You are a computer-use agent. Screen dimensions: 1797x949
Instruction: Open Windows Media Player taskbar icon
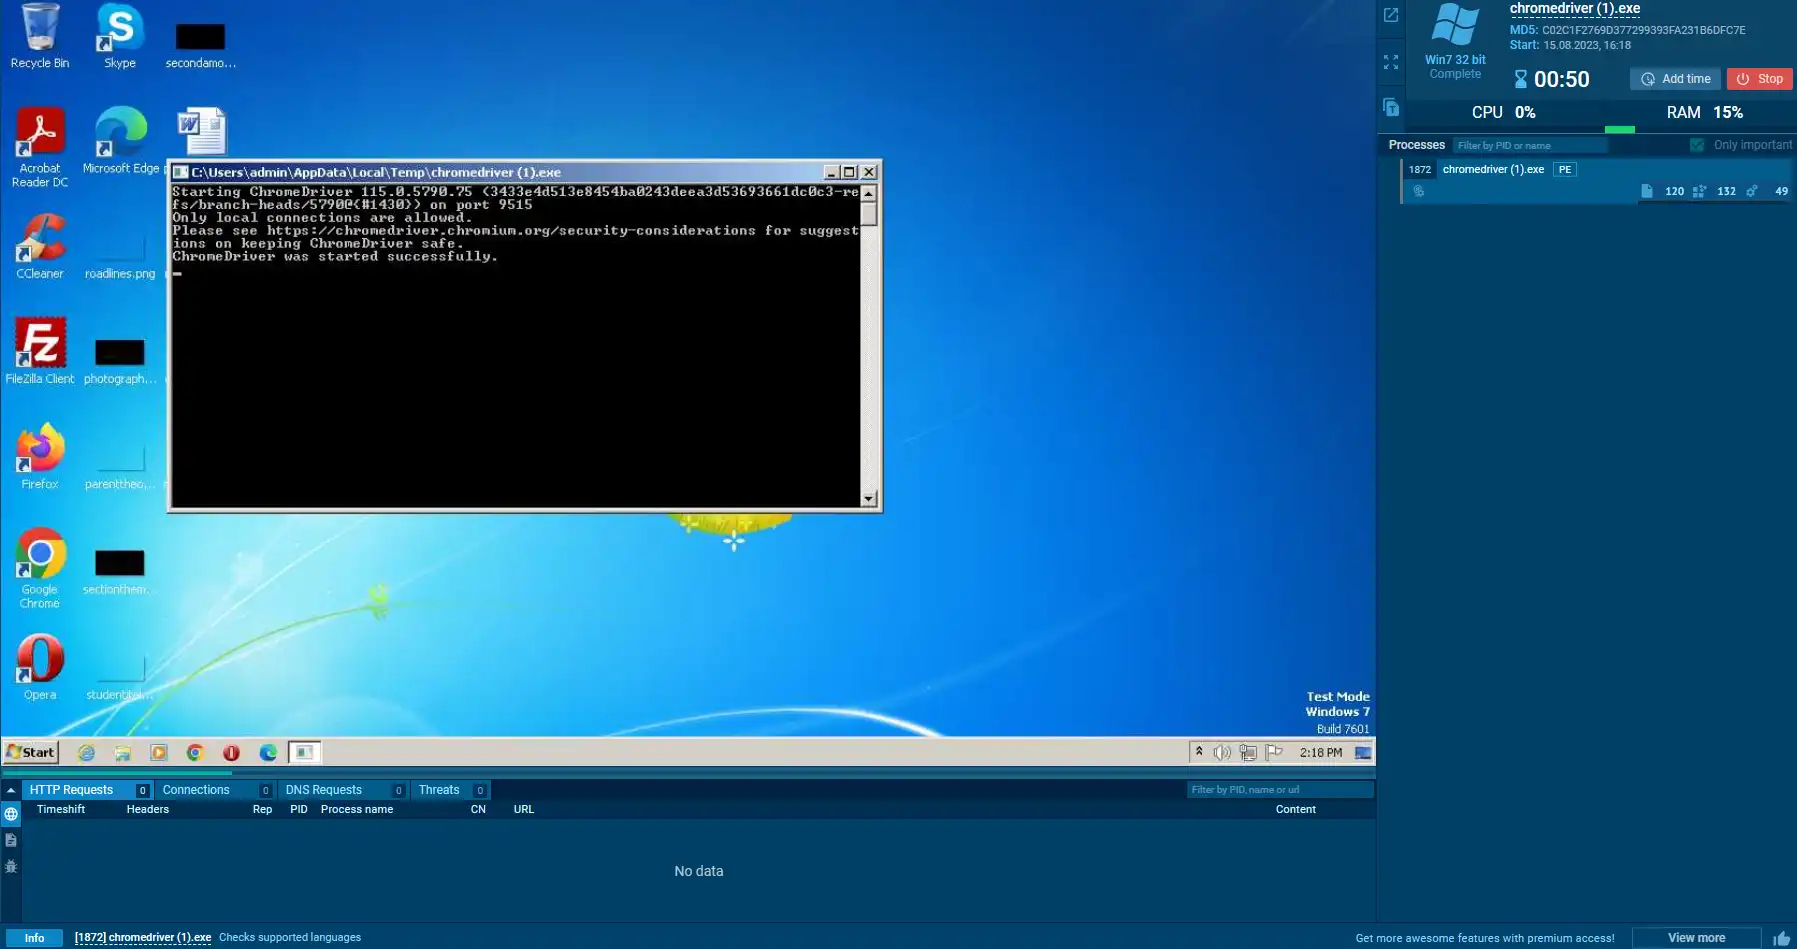[x=159, y=752]
